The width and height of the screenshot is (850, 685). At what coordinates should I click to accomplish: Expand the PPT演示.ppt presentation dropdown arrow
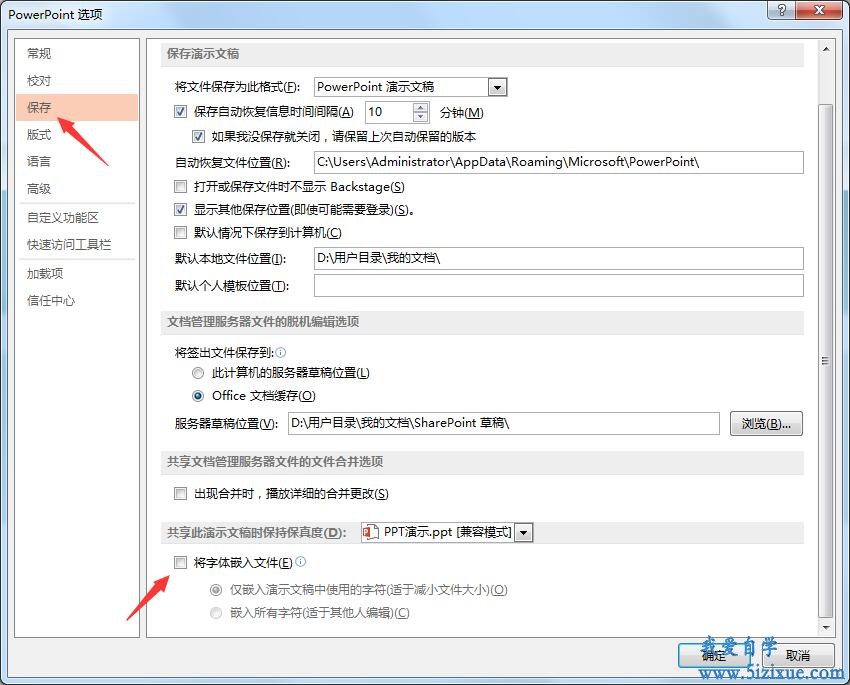click(x=524, y=533)
